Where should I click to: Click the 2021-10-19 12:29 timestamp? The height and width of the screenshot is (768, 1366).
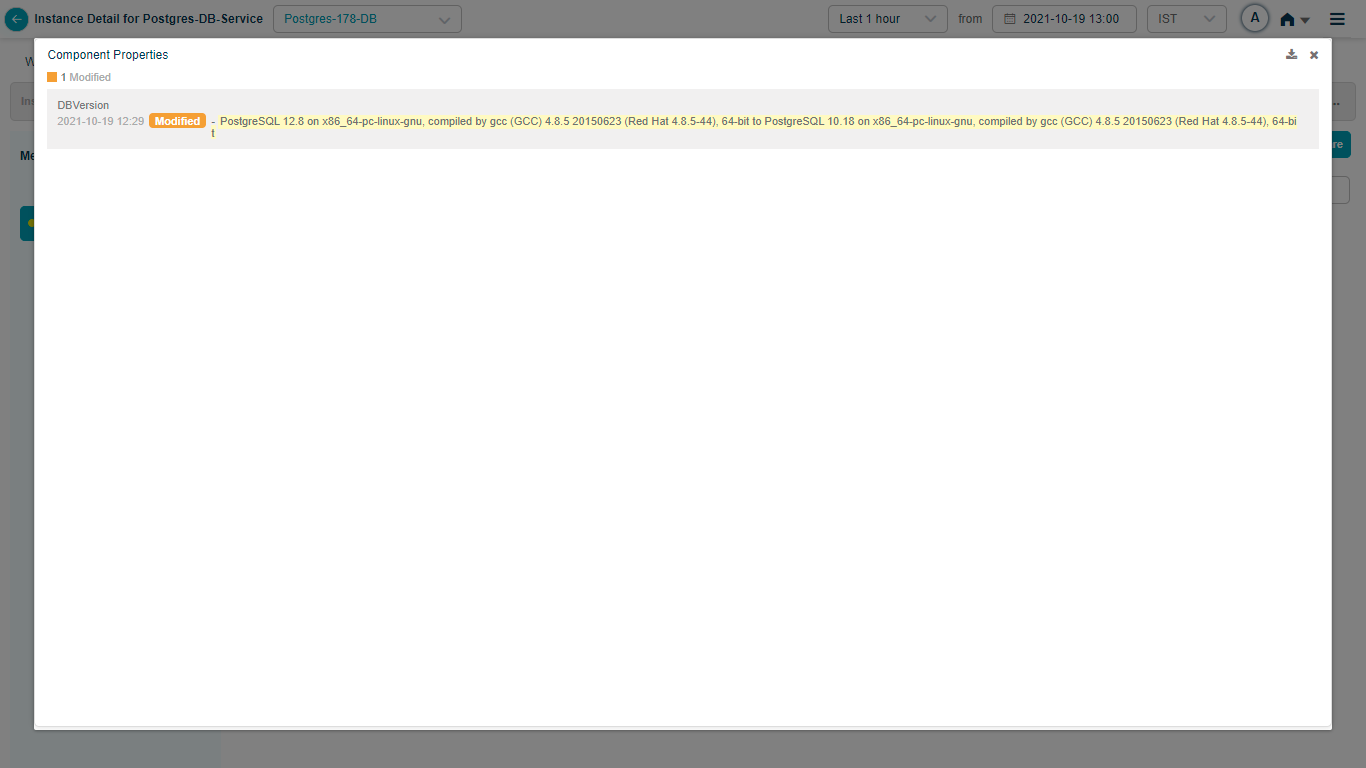[100, 121]
